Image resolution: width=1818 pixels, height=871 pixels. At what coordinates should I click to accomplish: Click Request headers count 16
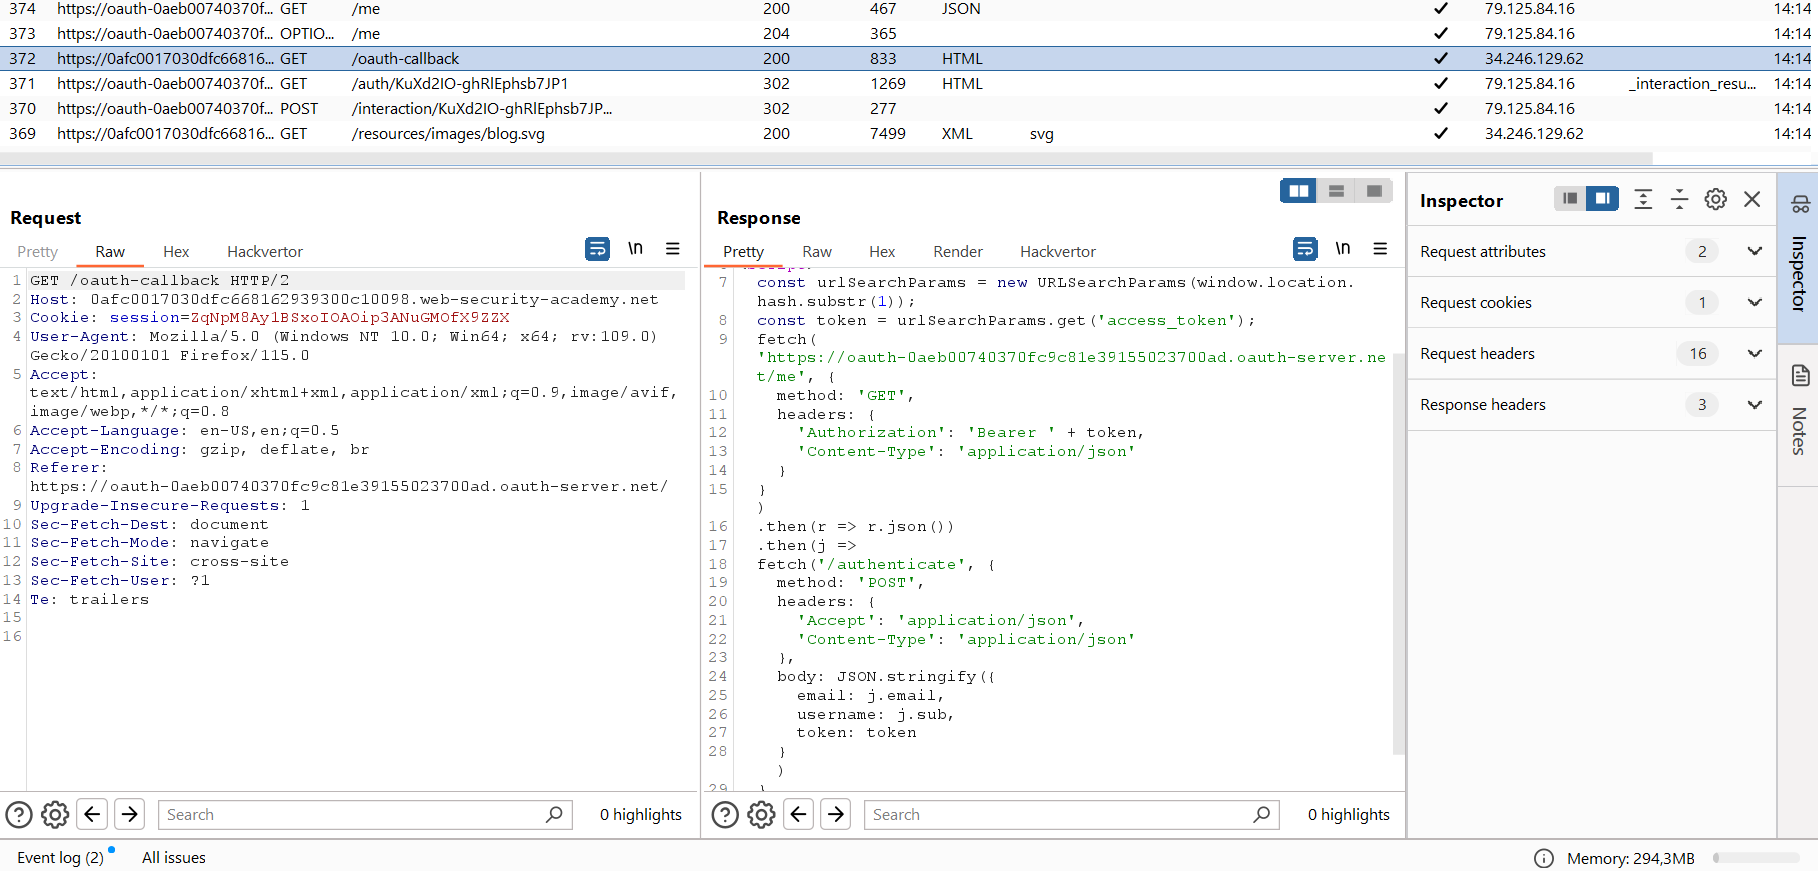point(1698,353)
